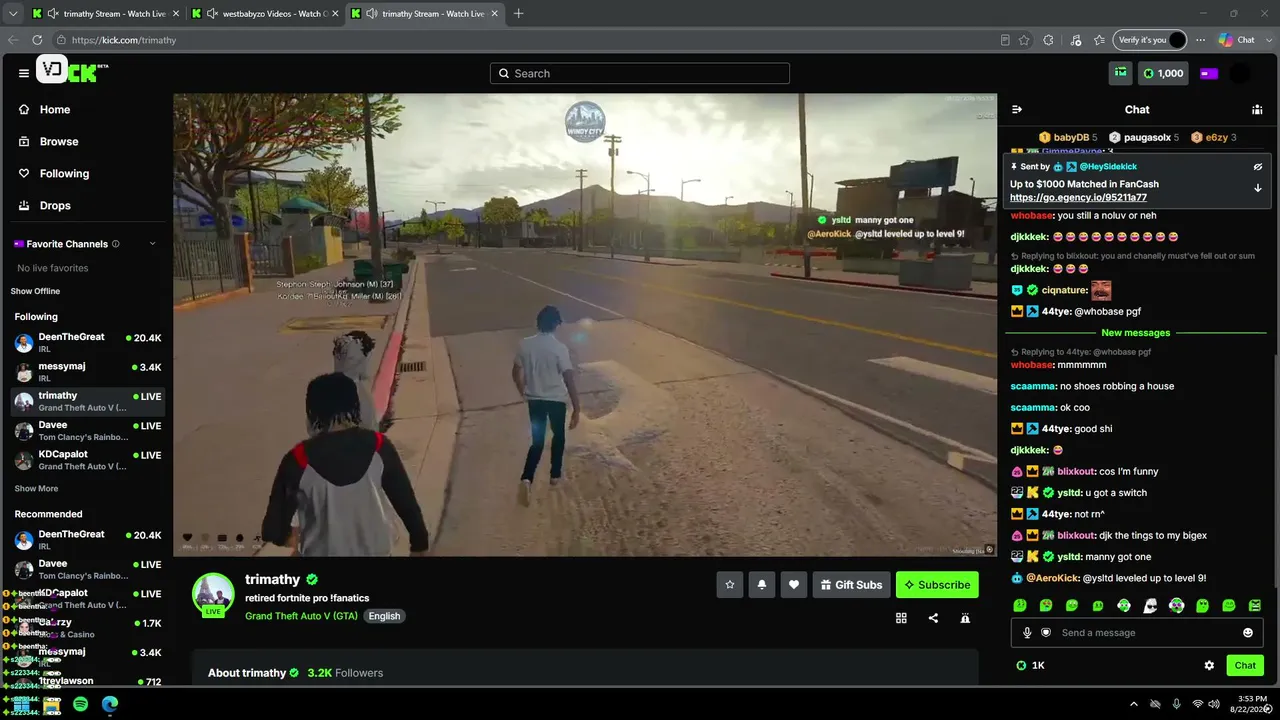Click the Gift Subs button

click(851, 585)
